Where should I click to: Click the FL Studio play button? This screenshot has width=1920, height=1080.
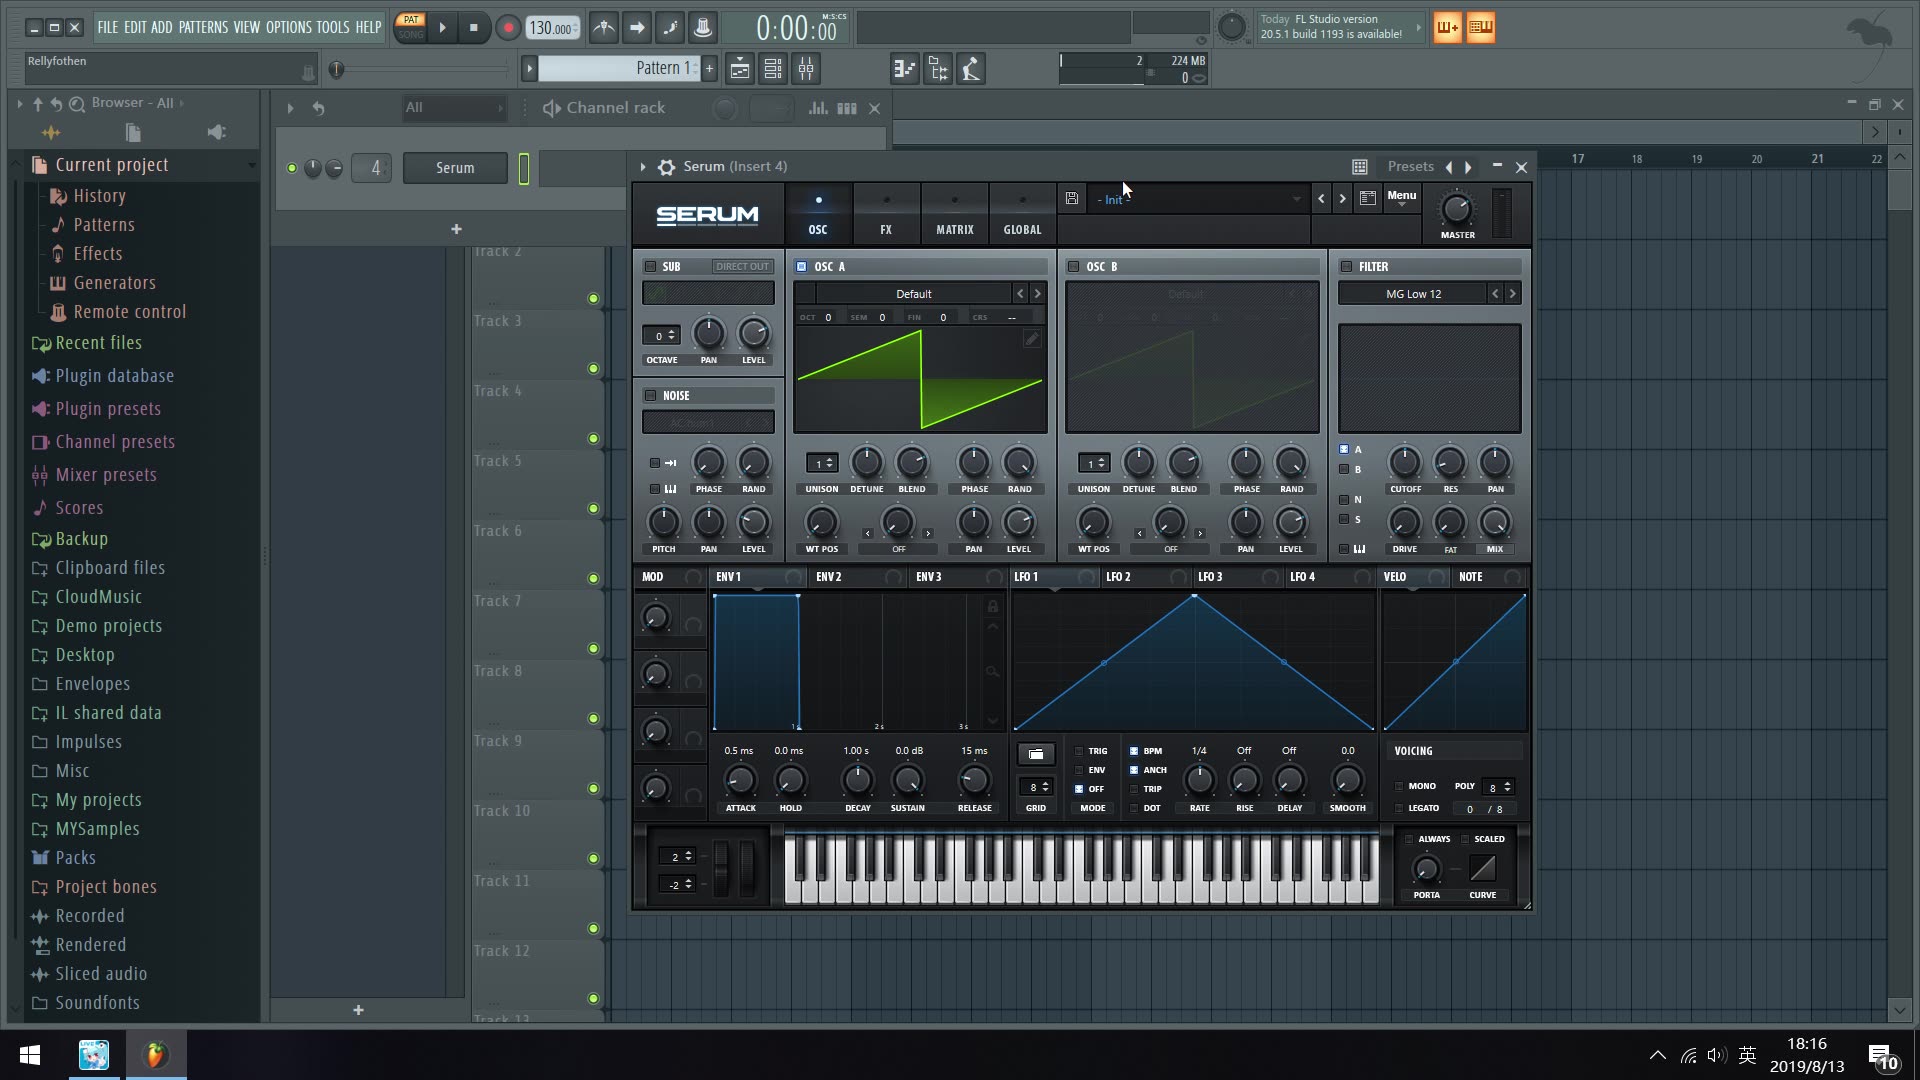(x=443, y=28)
